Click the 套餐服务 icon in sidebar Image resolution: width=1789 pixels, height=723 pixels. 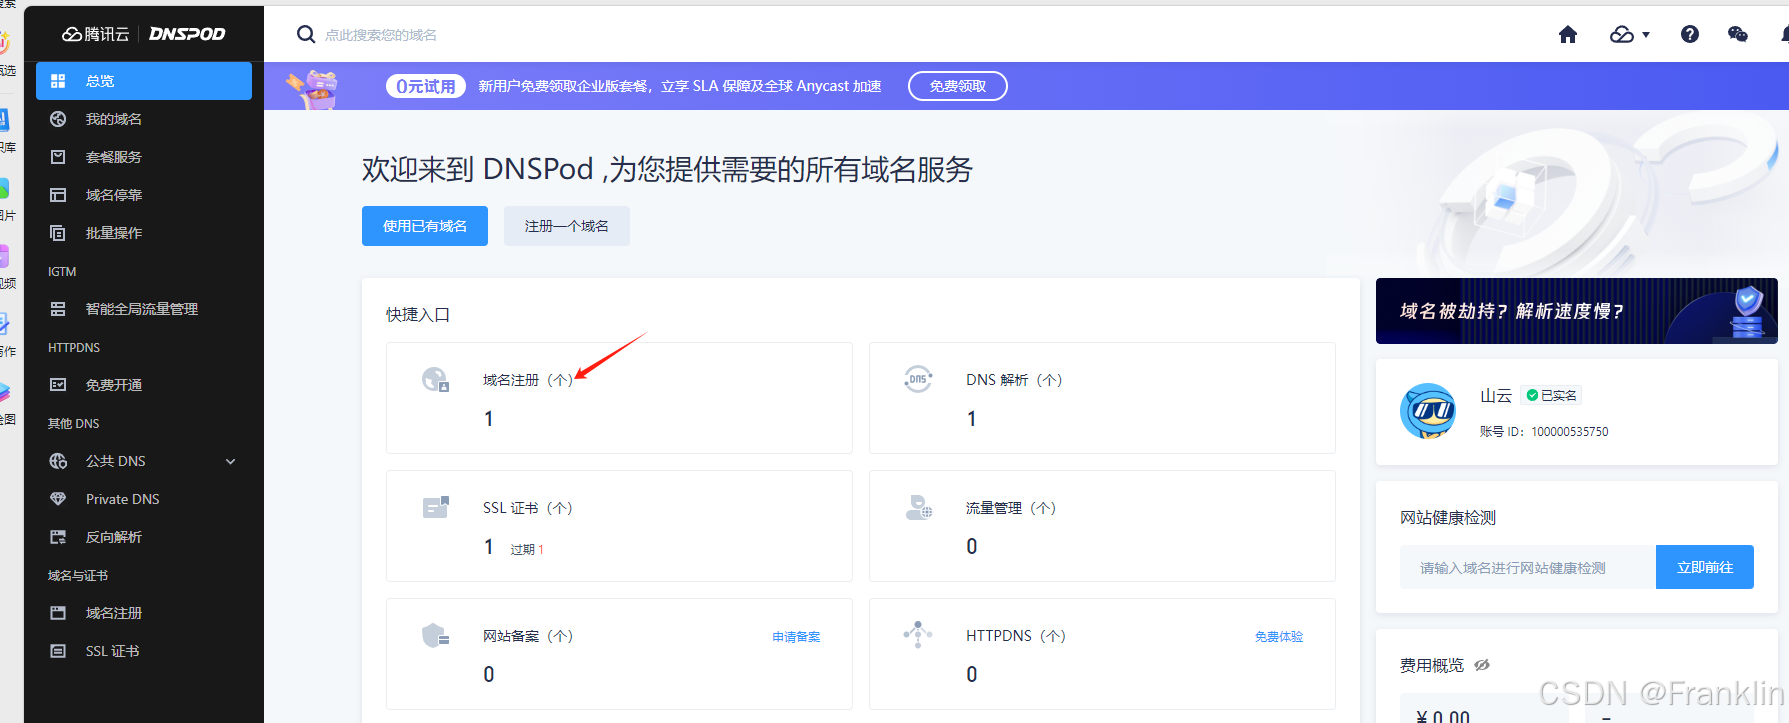point(58,157)
